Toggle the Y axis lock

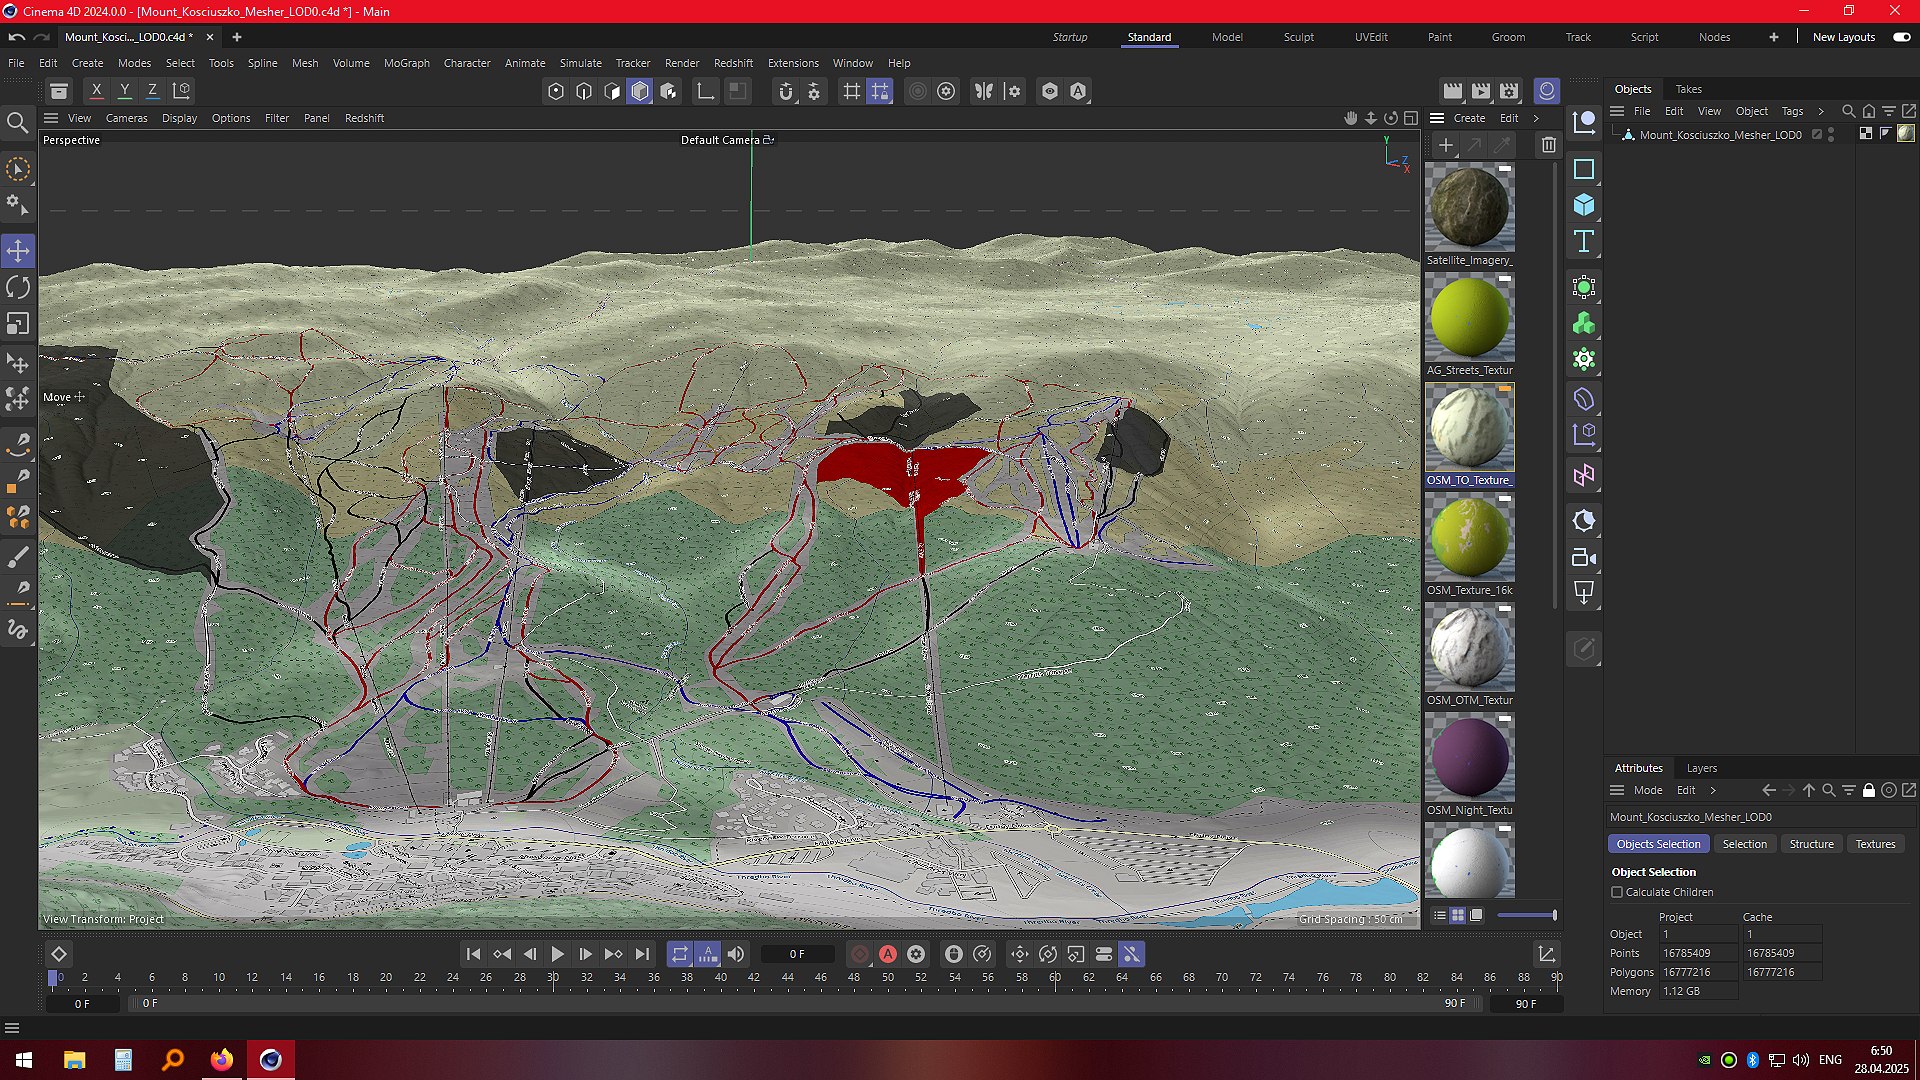tap(125, 91)
